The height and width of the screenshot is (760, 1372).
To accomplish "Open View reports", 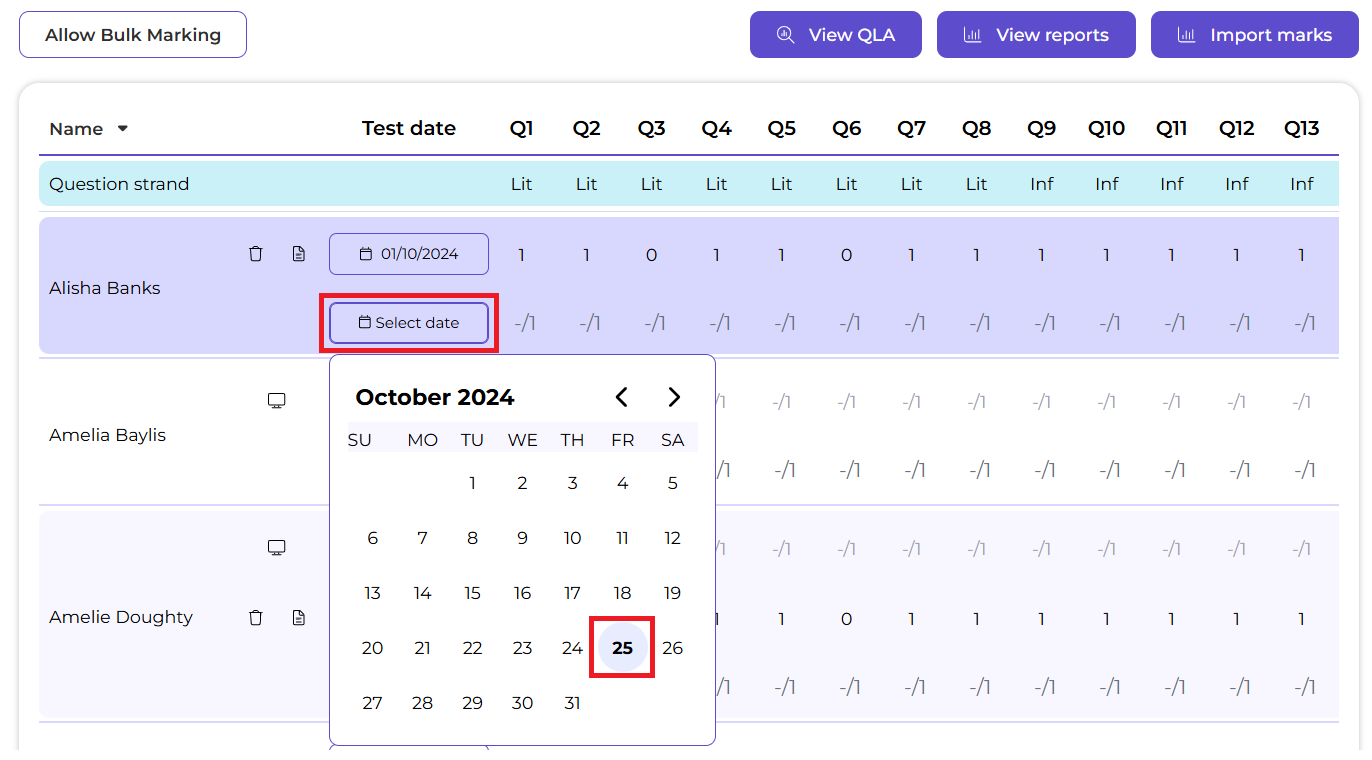I will click(x=1036, y=34).
